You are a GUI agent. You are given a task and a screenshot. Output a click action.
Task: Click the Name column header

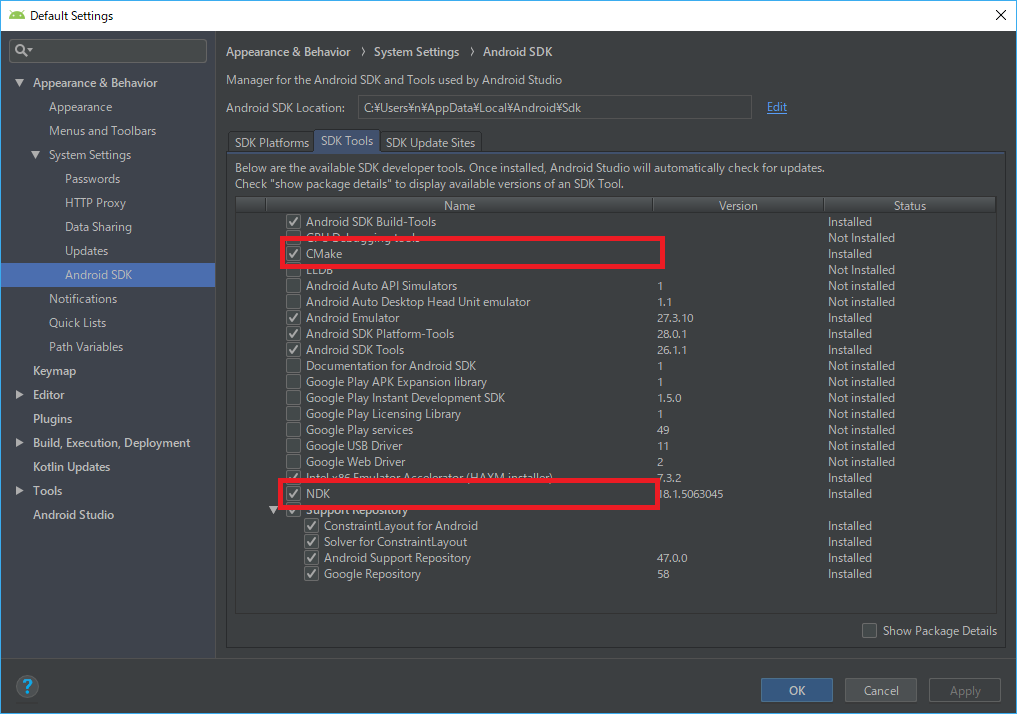click(x=459, y=206)
